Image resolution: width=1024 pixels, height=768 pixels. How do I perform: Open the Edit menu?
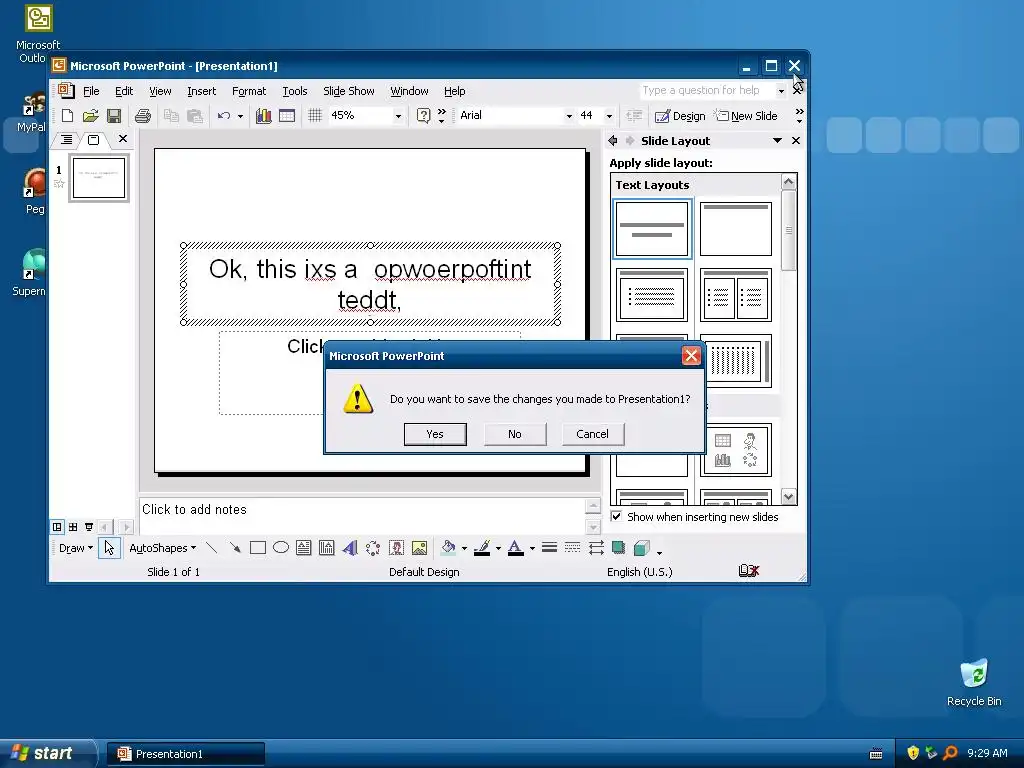(123, 91)
